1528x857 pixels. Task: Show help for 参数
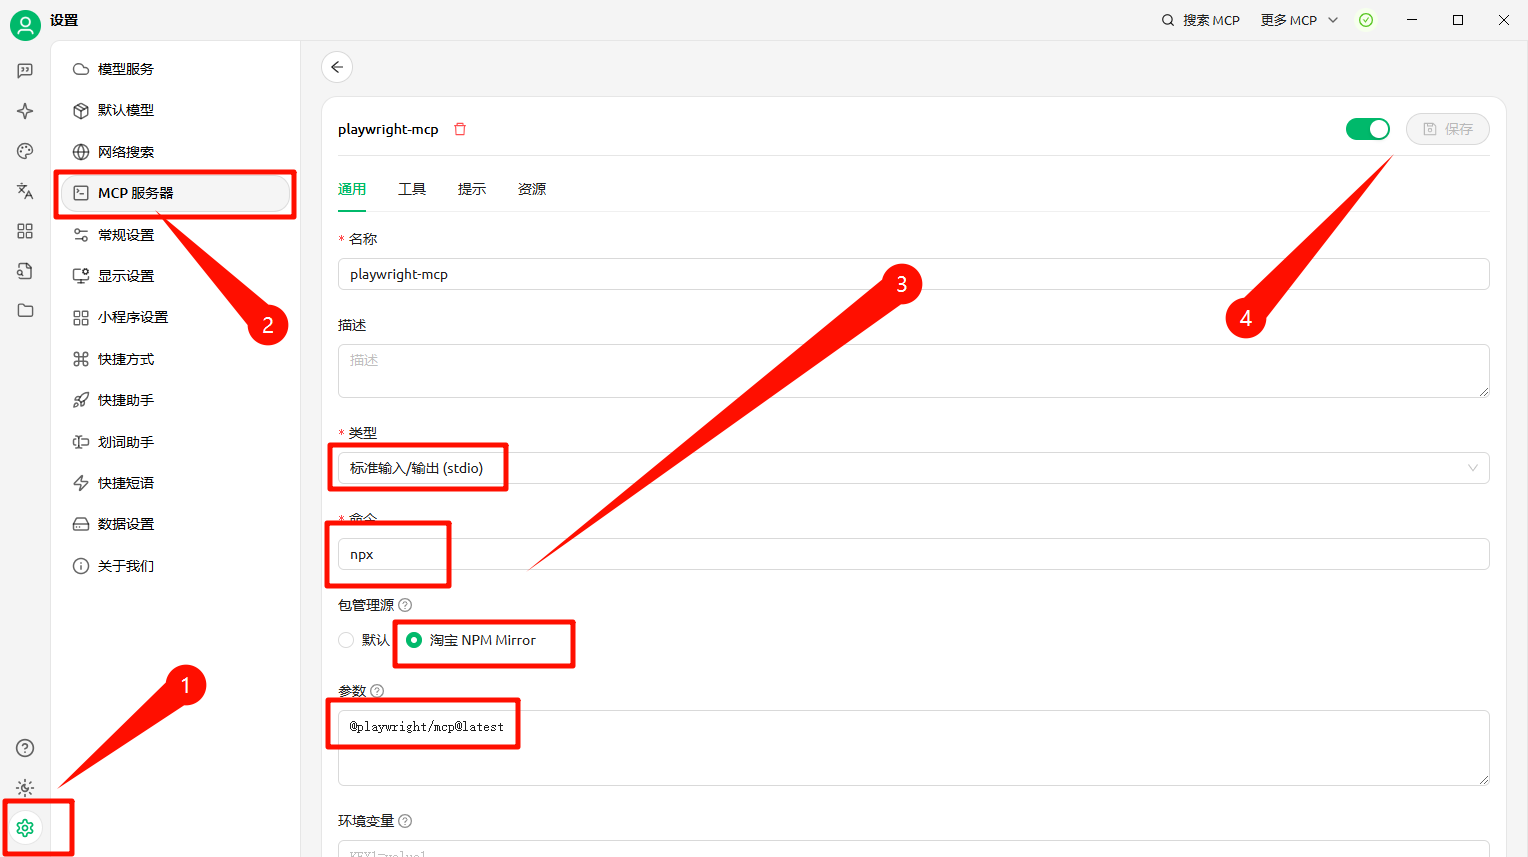click(x=377, y=691)
